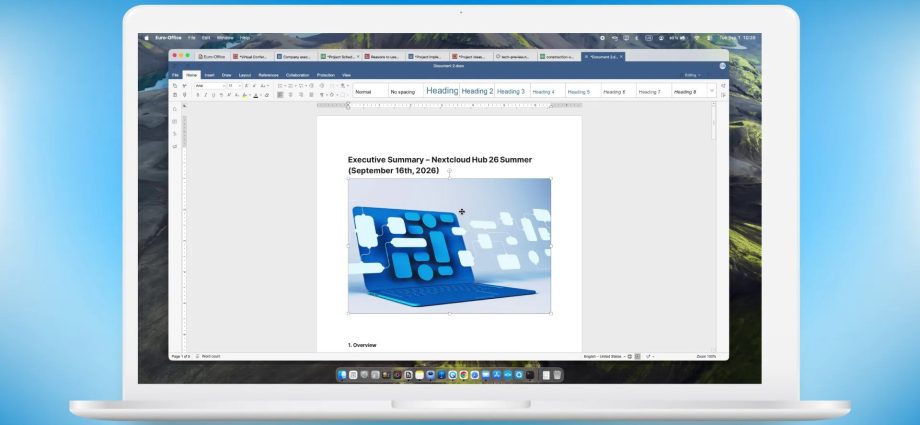Click the increase indent icon
The width and height of the screenshot is (920, 425).
[x=322, y=86]
